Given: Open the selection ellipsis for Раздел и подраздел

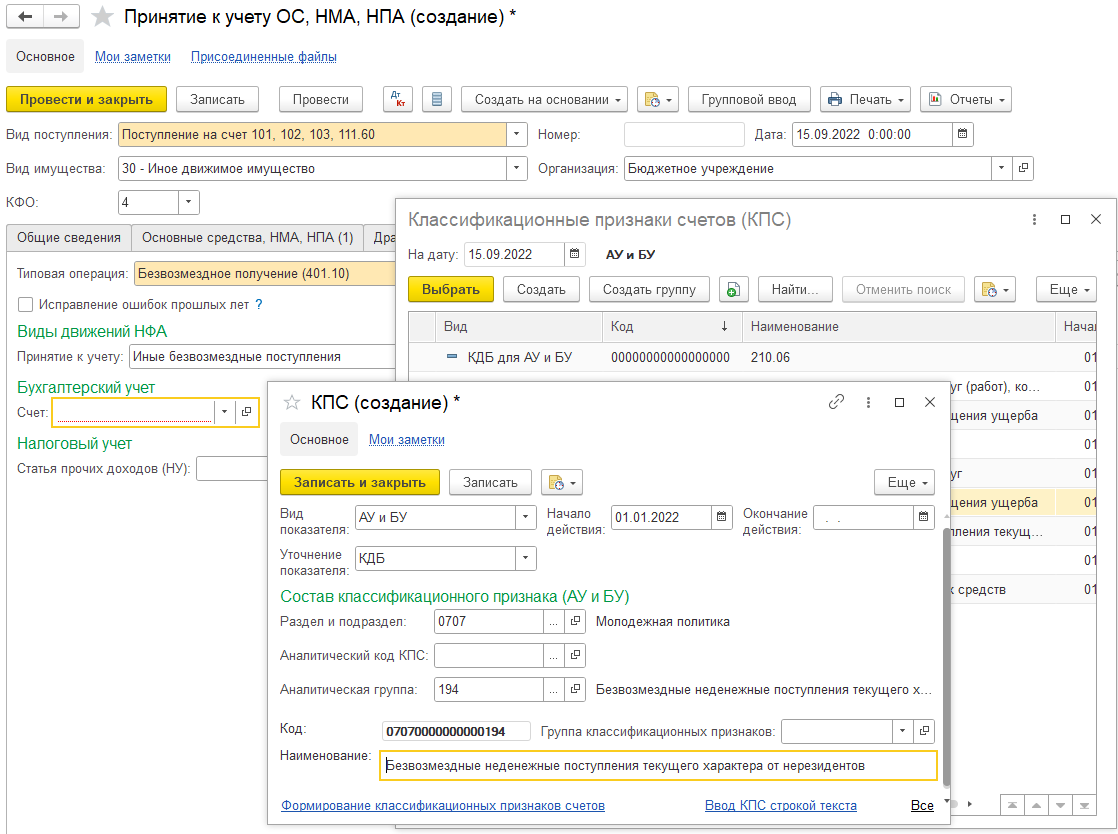Looking at the screenshot, I should pyautogui.click(x=553, y=622).
